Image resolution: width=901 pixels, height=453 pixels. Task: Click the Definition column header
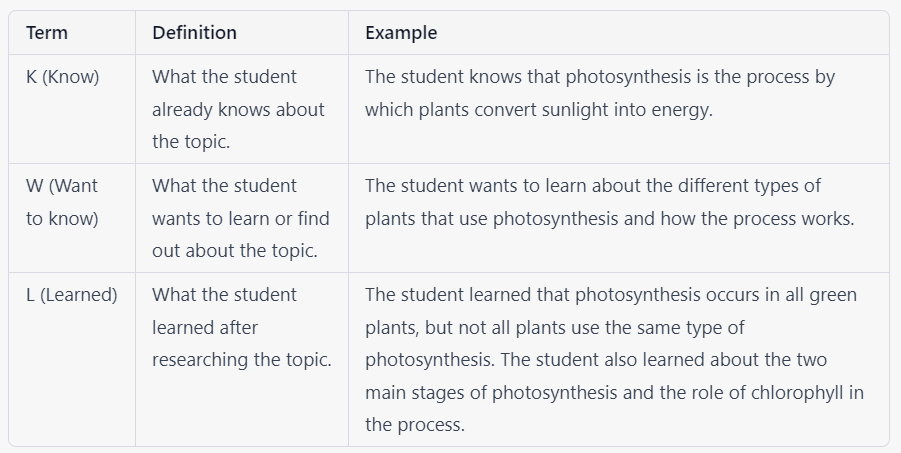(x=194, y=33)
